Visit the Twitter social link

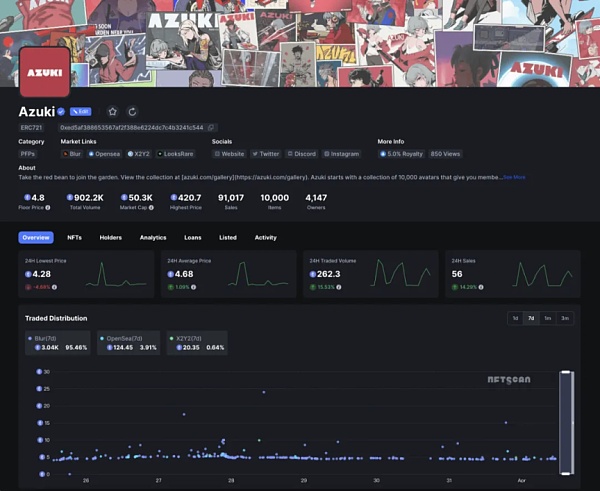click(266, 154)
